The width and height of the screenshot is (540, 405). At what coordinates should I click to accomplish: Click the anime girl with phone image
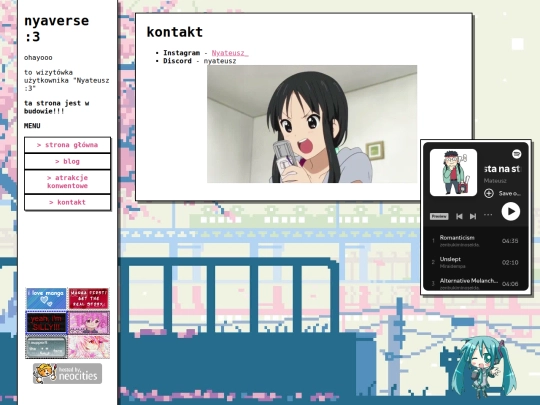click(312, 124)
